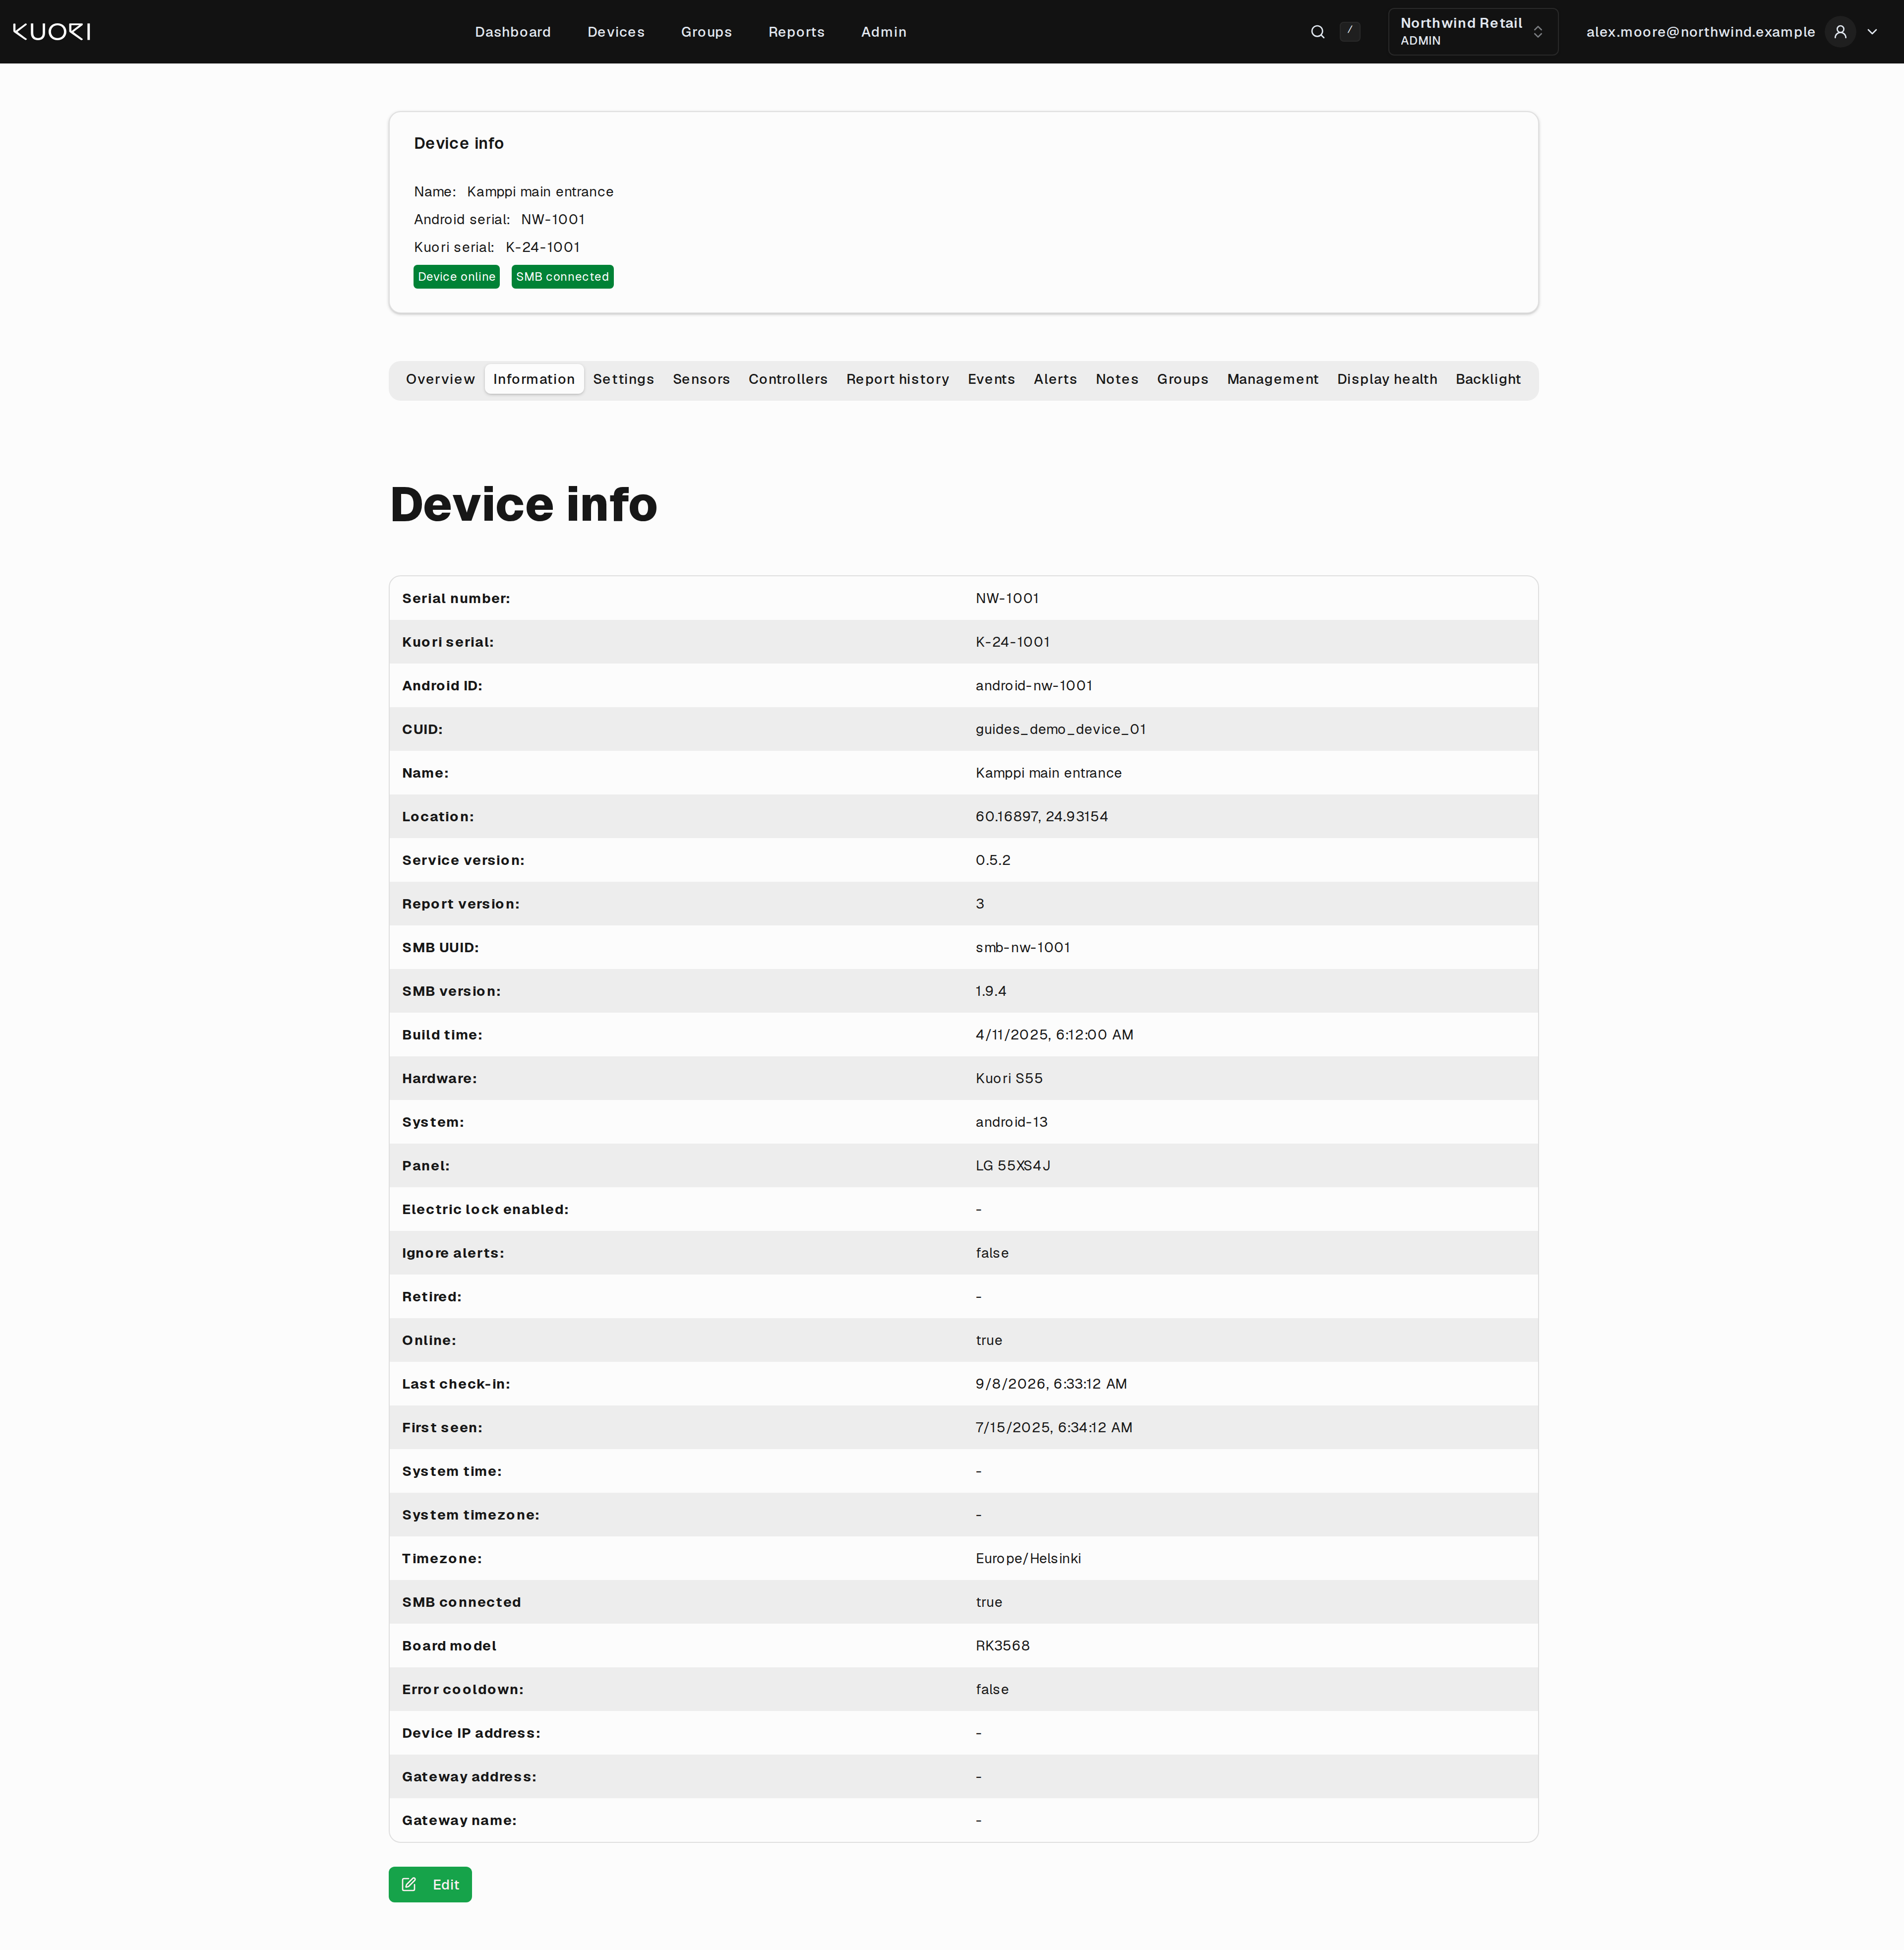Open the Admin menu item
1904x1950 pixels.
pyautogui.click(x=883, y=32)
